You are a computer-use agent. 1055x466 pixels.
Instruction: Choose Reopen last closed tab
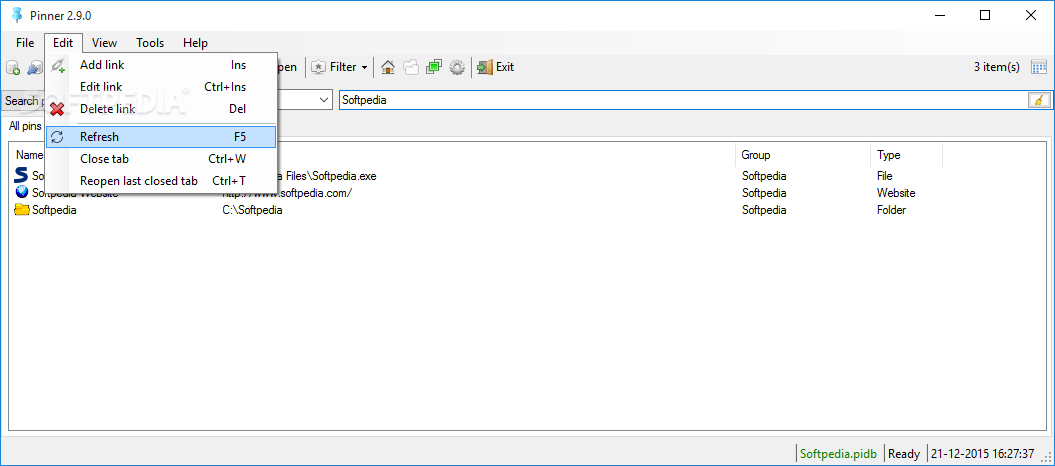pyautogui.click(x=161, y=181)
